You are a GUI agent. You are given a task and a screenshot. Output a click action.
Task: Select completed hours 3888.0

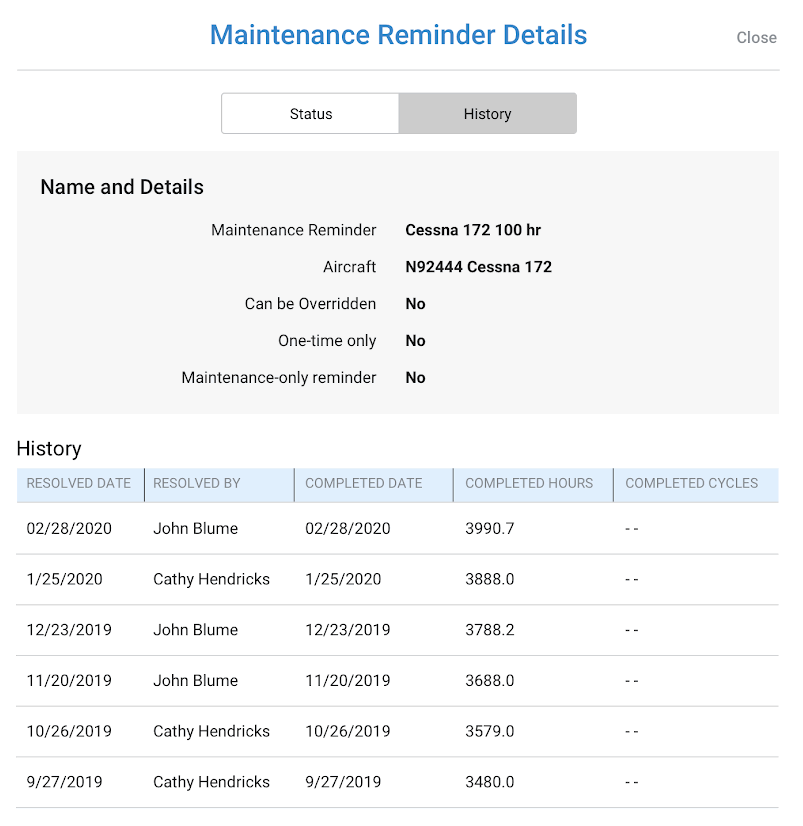pos(489,579)
